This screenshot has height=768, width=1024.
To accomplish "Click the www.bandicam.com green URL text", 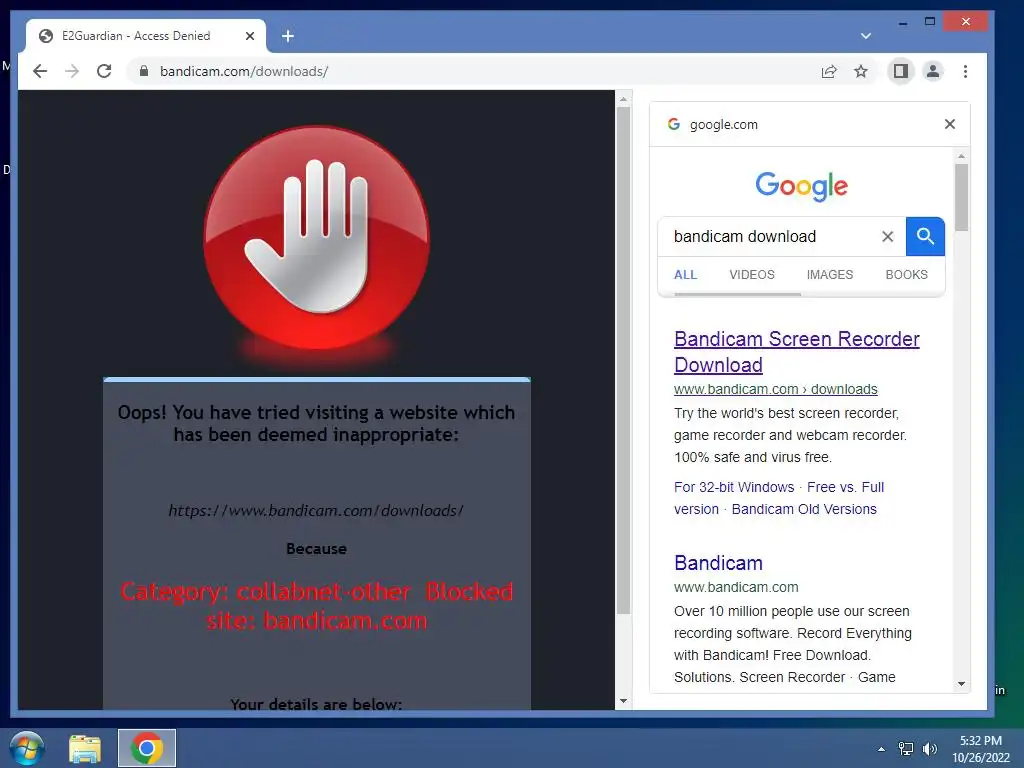I will (x=736, y=587).
